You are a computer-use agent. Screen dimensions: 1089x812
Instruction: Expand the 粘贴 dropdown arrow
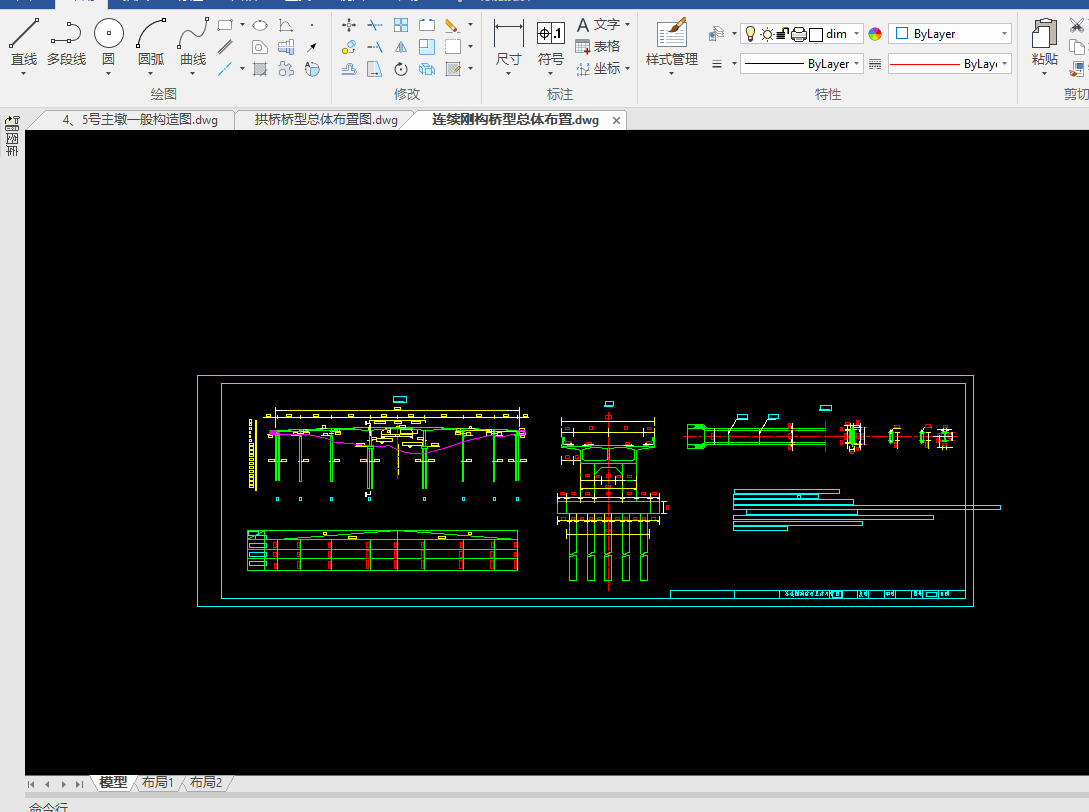[x=1044, y=73]
